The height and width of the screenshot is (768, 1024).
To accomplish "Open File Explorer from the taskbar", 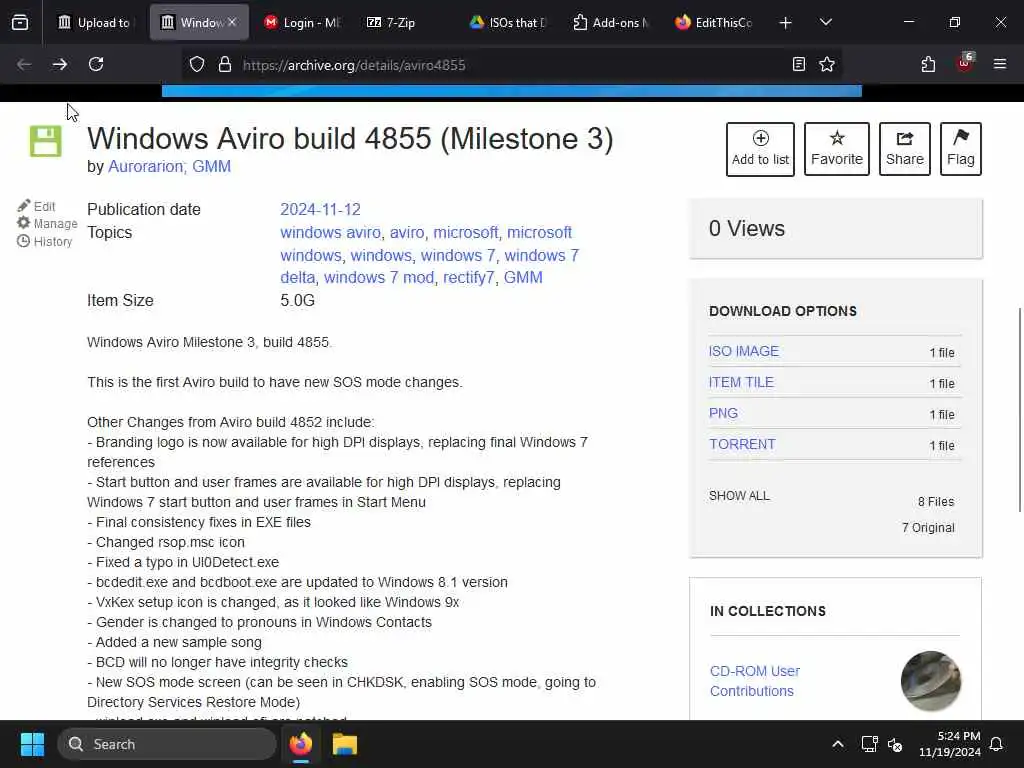I will tap(345, 744).
